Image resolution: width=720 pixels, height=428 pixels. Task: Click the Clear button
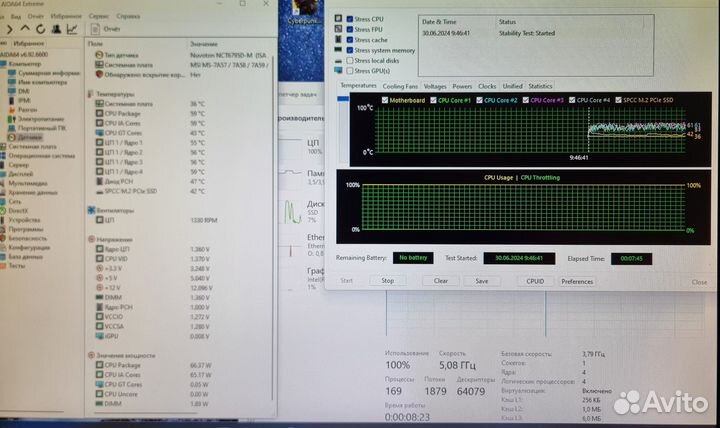[x=441, y=281]
